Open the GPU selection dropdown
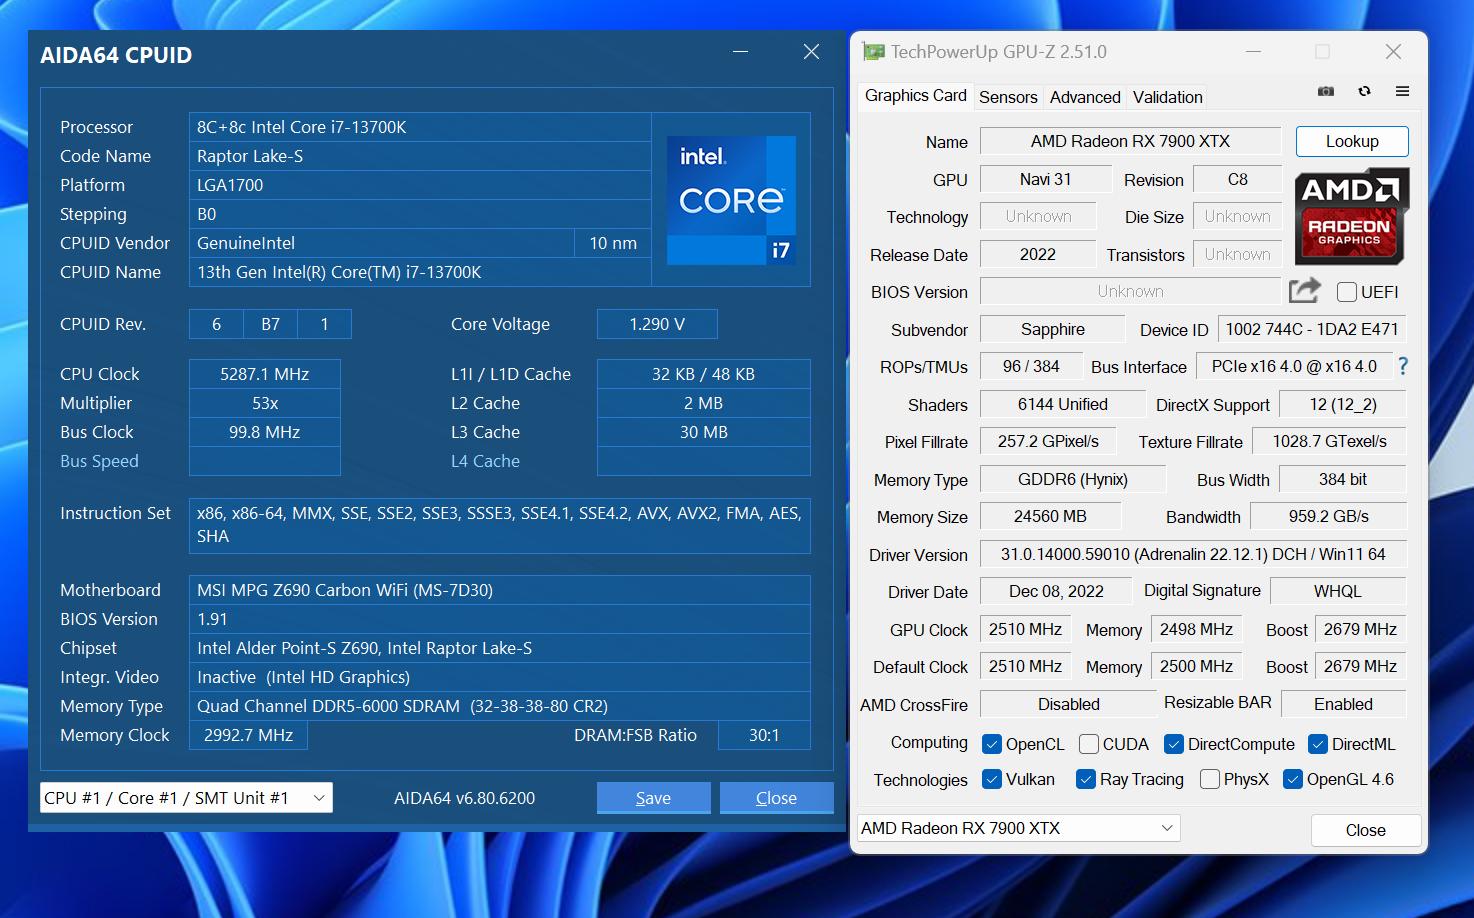The image size is (1474, 918). [x=1019, y=828]
